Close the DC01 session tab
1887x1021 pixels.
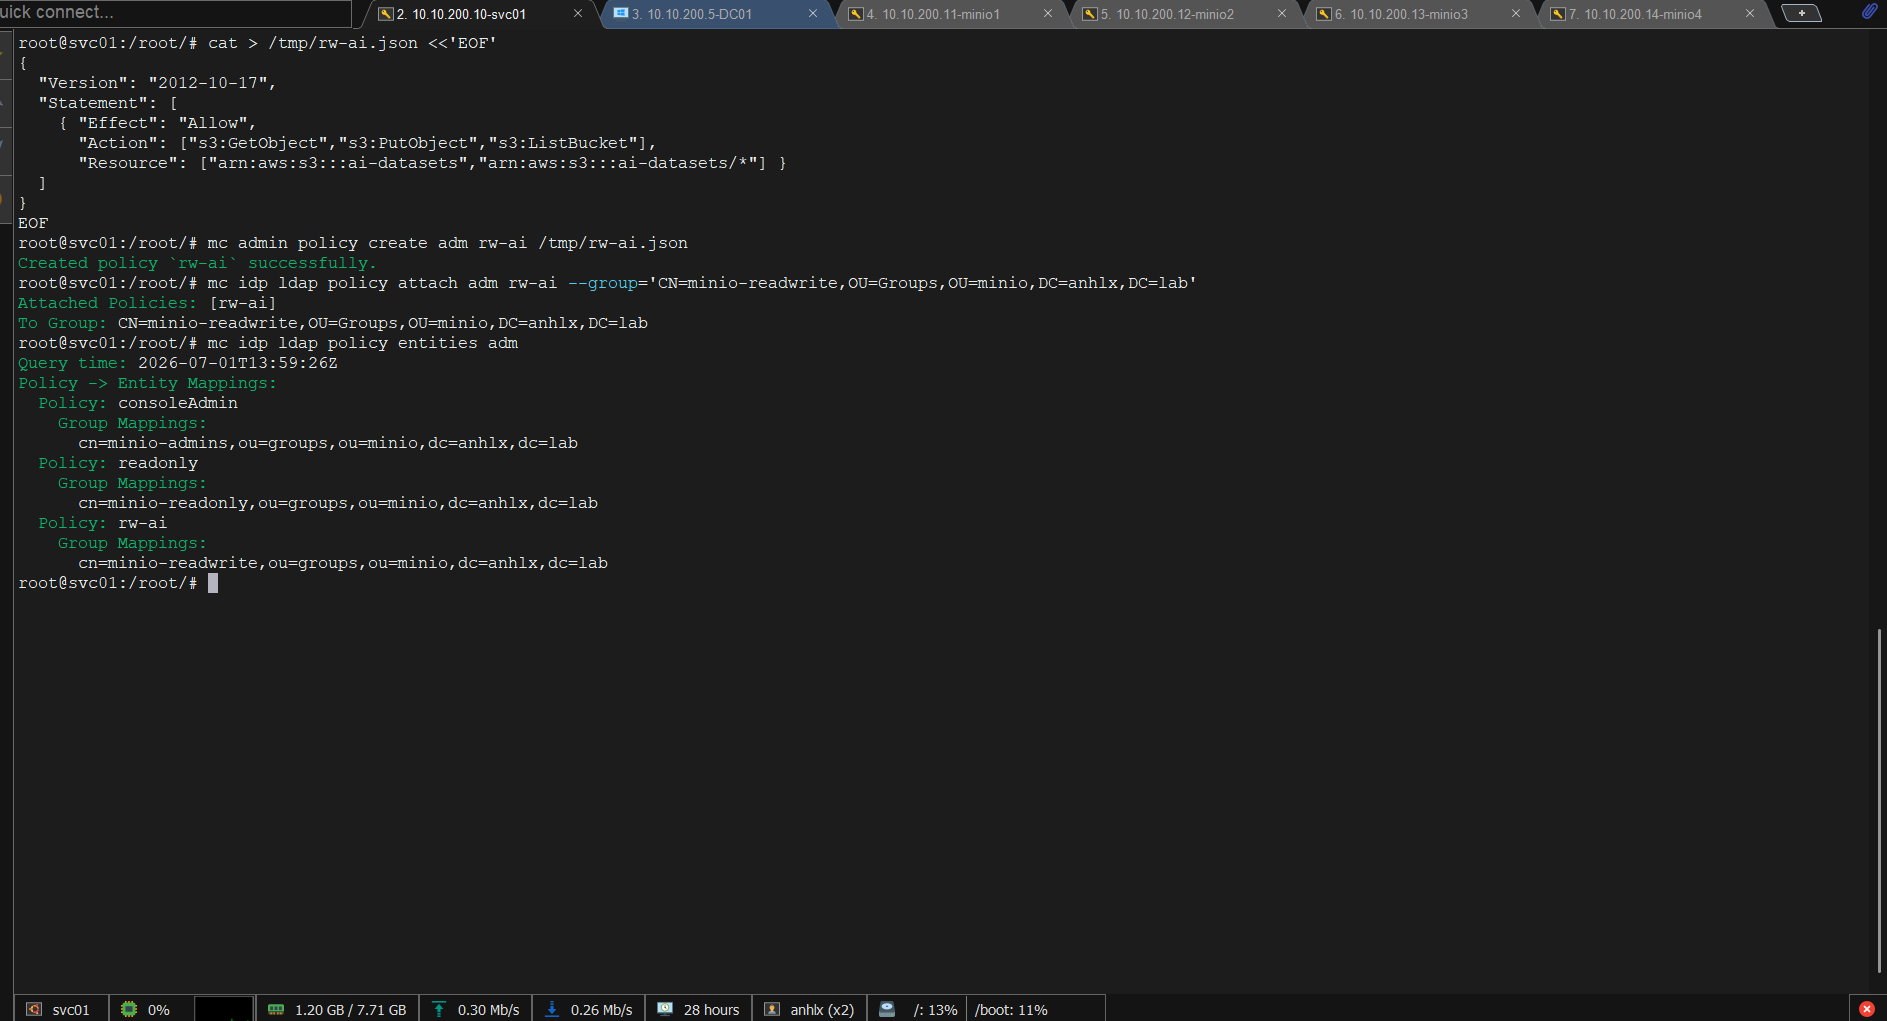[813, 14]
